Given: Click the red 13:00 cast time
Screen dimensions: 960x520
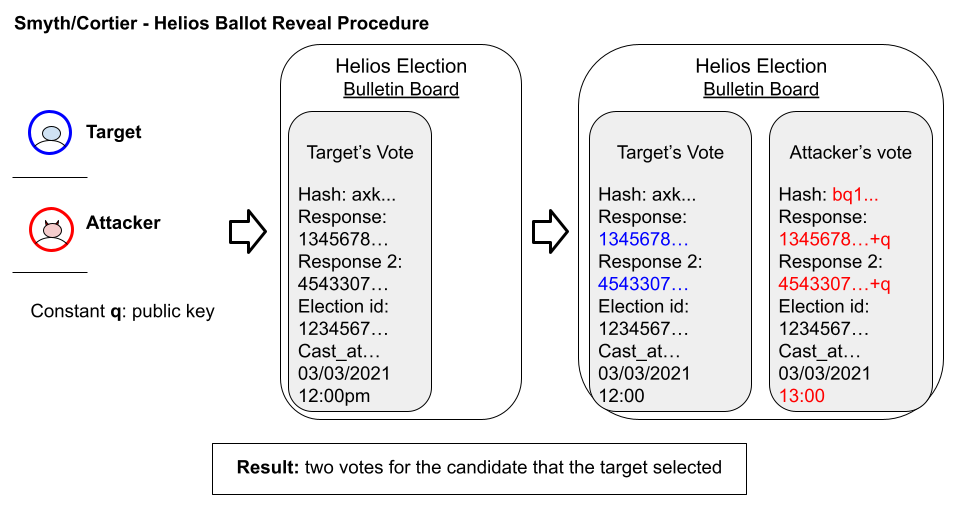Looking at the screenshot, I should coord(800,396).
